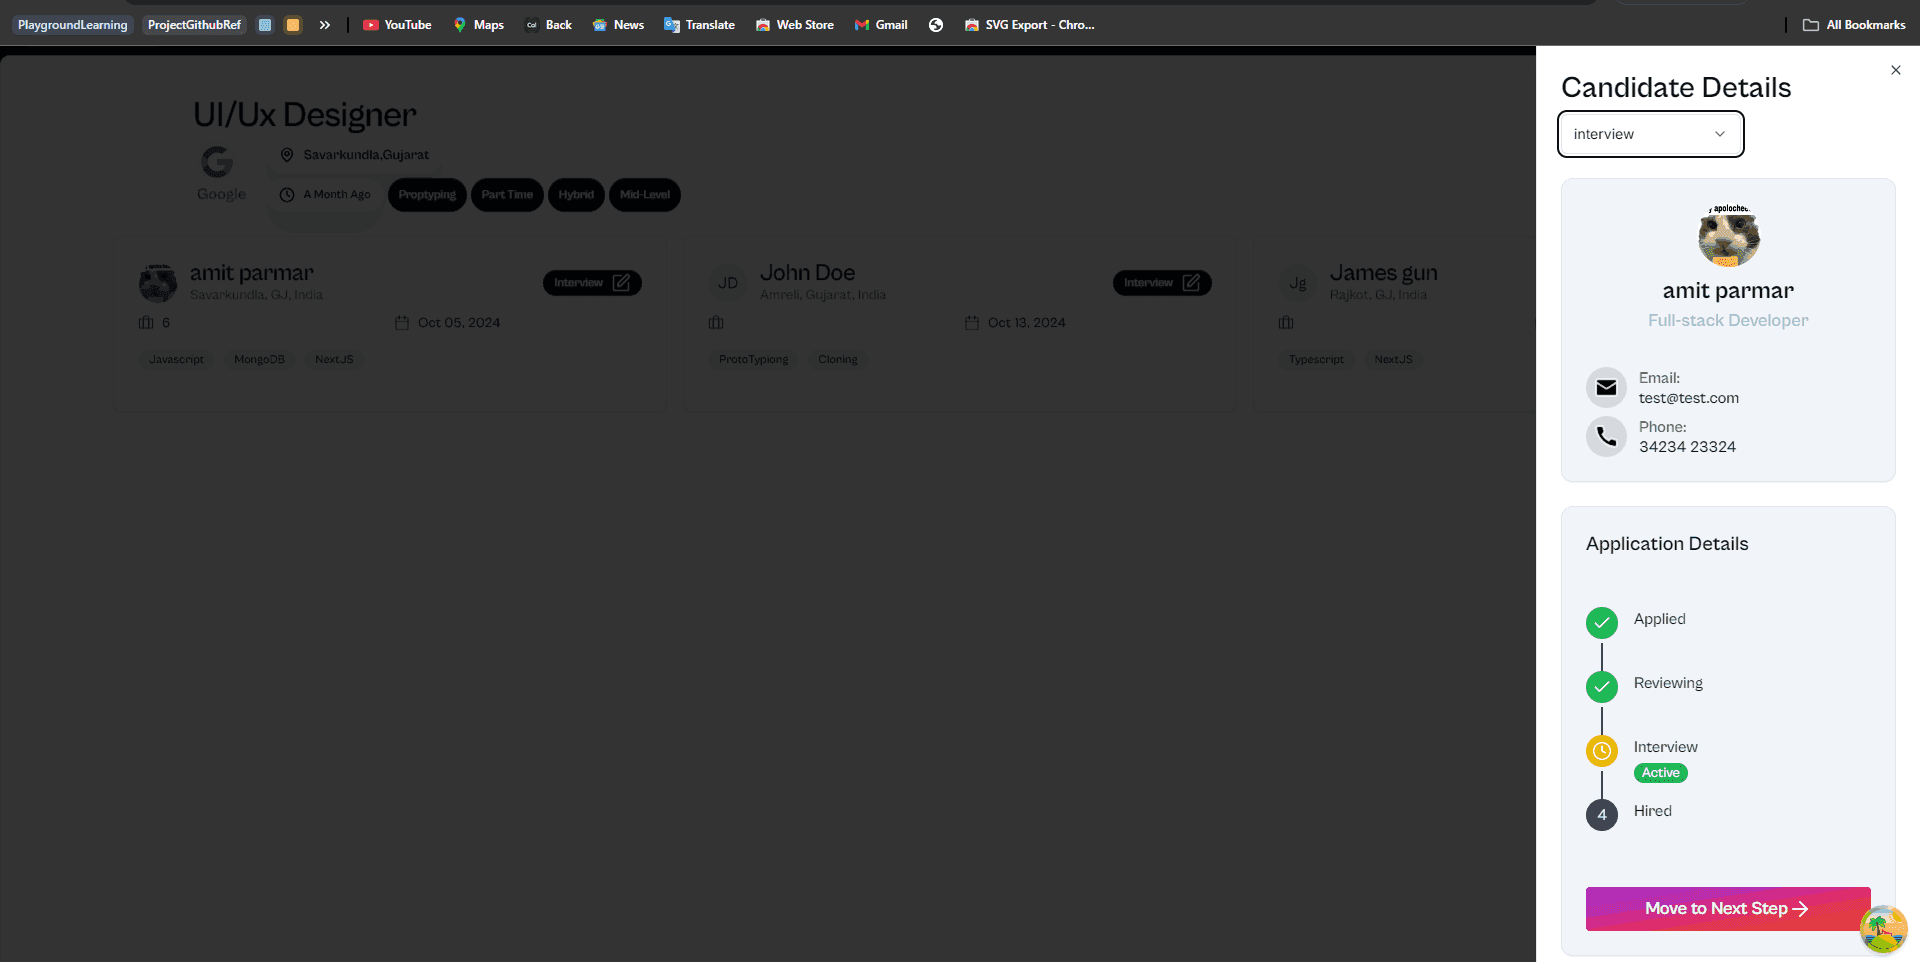Select the Hybrid tag pill
Viewport: 1920px width, 962px height.
pos(576,195)
